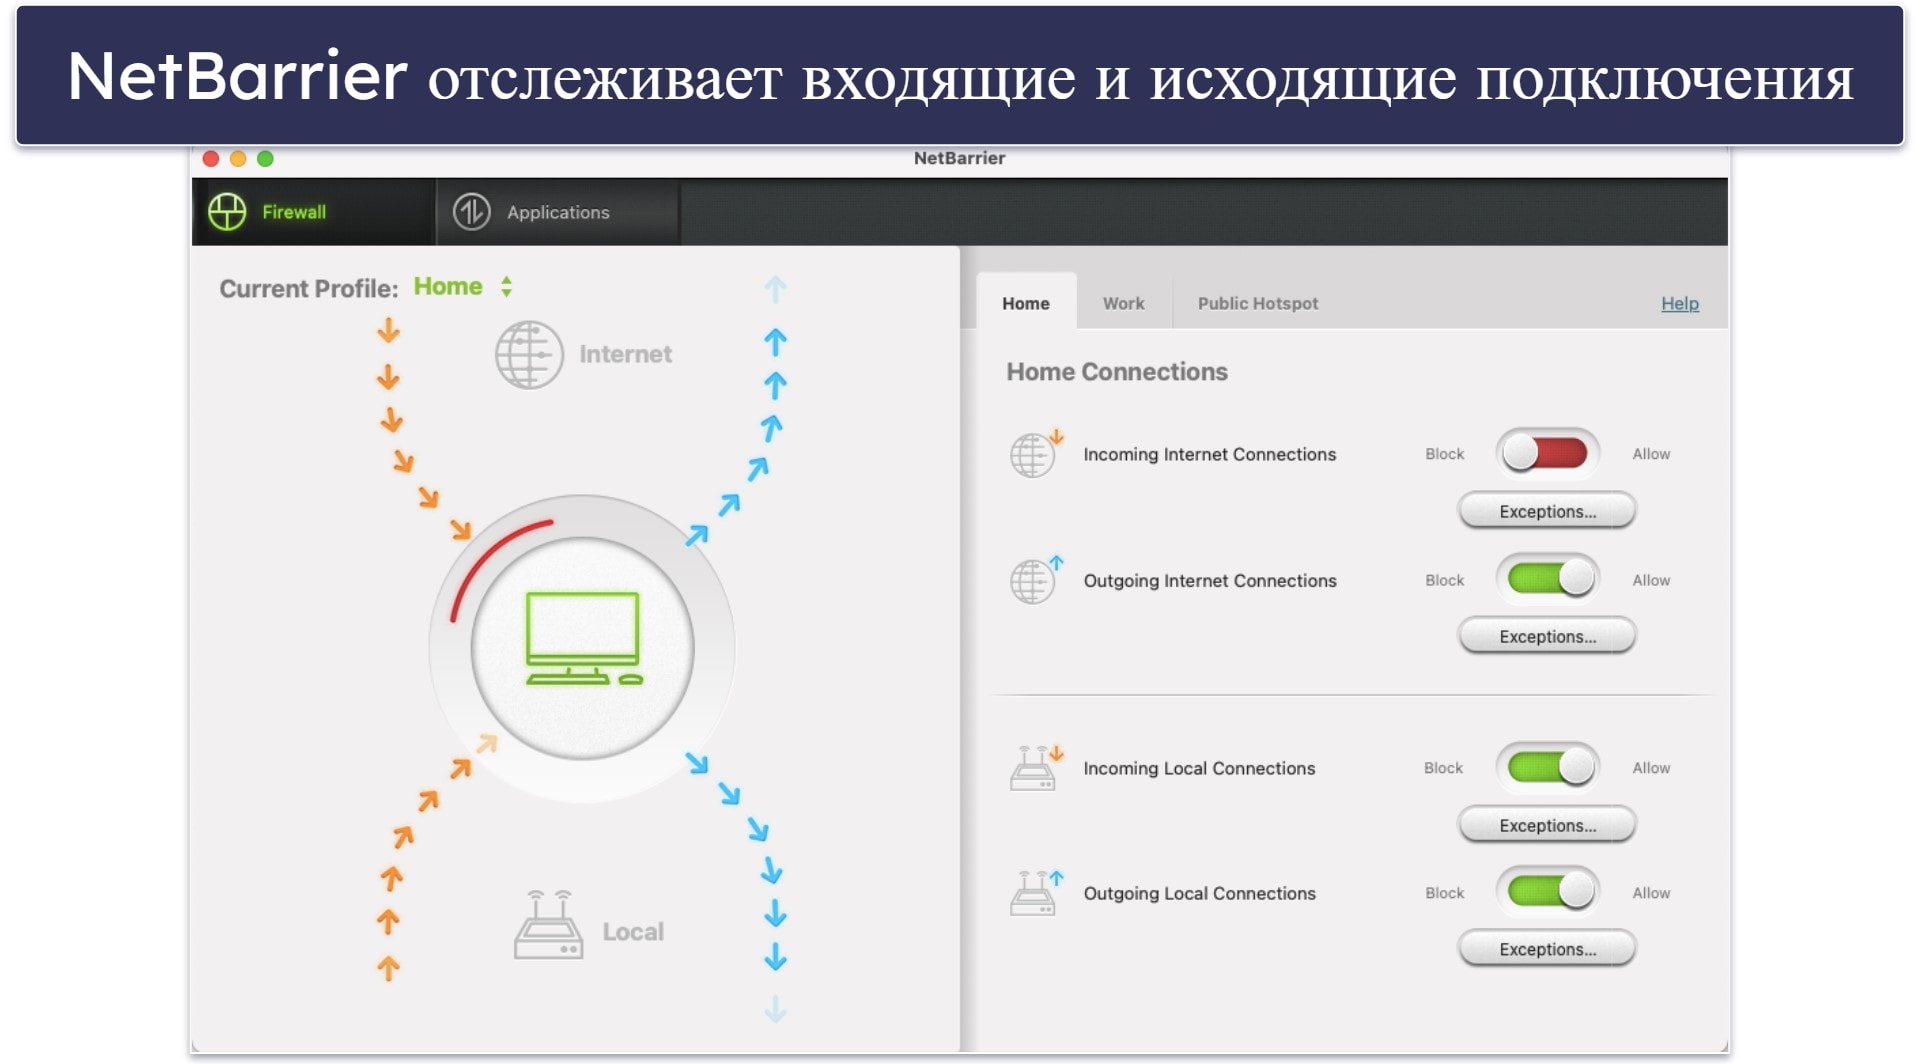The height and width of the screenshot is (1064, 1919).
Task: Open the Help link
Action: (x=1680, y=303)
